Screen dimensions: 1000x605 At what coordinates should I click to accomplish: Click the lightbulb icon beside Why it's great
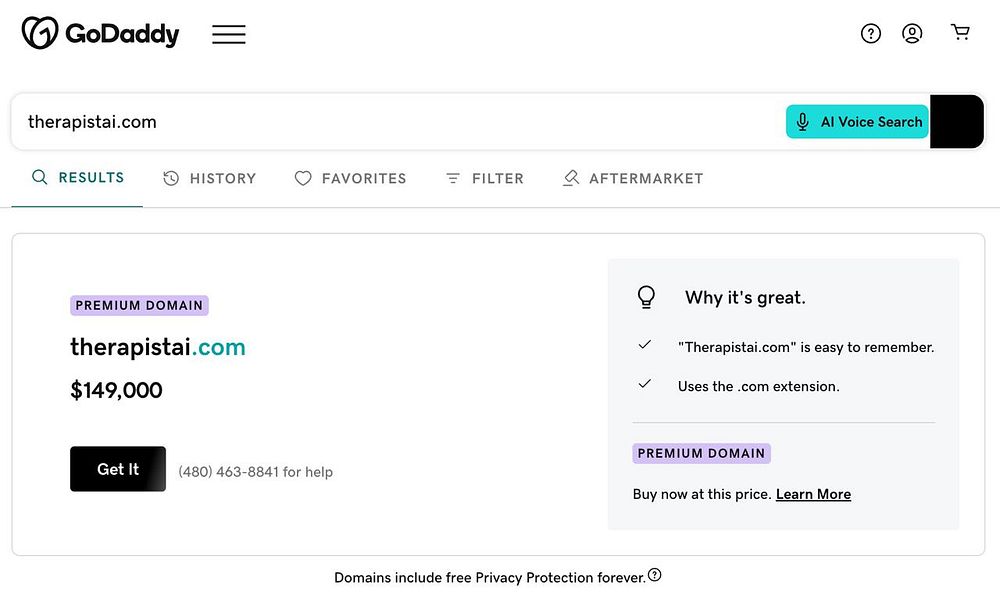tap(647, 297)
